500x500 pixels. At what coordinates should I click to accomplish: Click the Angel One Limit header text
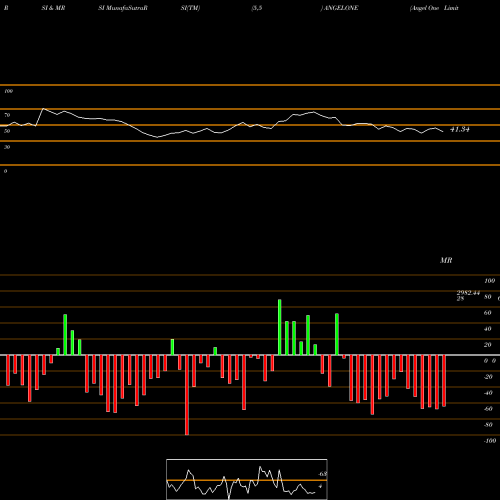(x=434, y=8)
